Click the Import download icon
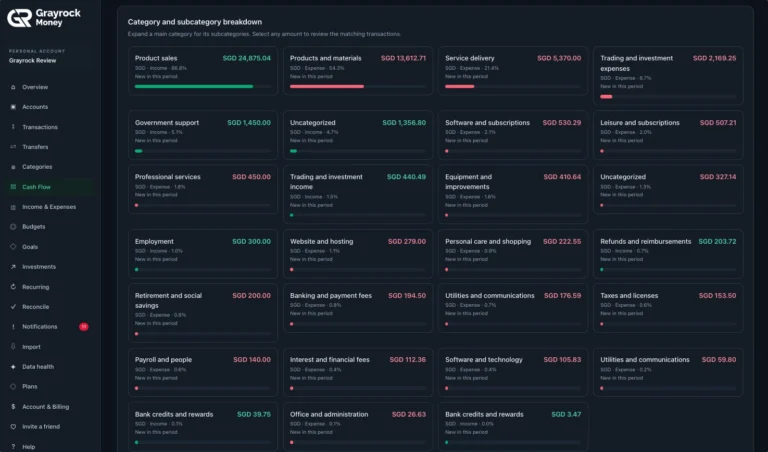Viewport: 768px width, 452px height. tap(13, 347)
